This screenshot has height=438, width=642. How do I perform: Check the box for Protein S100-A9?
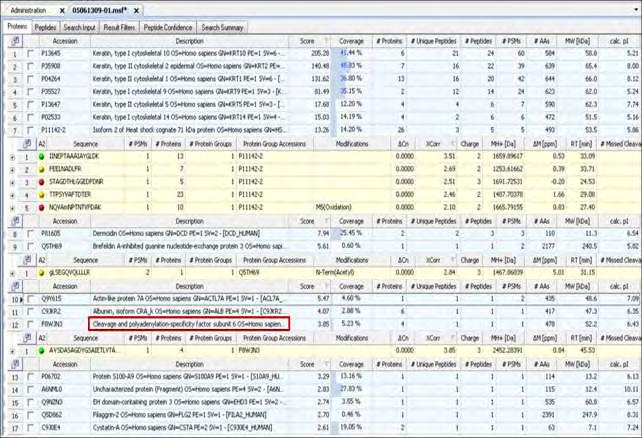tap(30, 376)
